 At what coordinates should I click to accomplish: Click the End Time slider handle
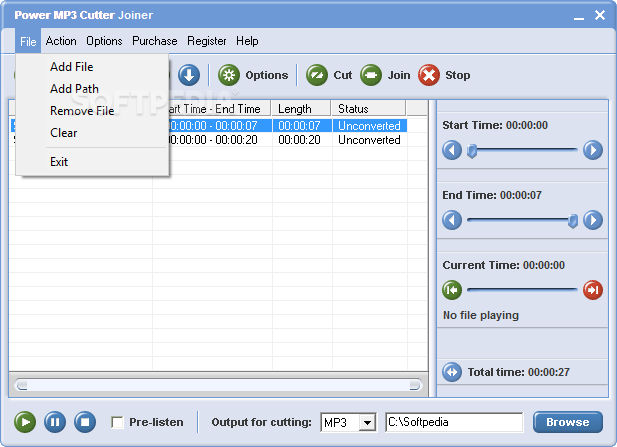point(573,221)
